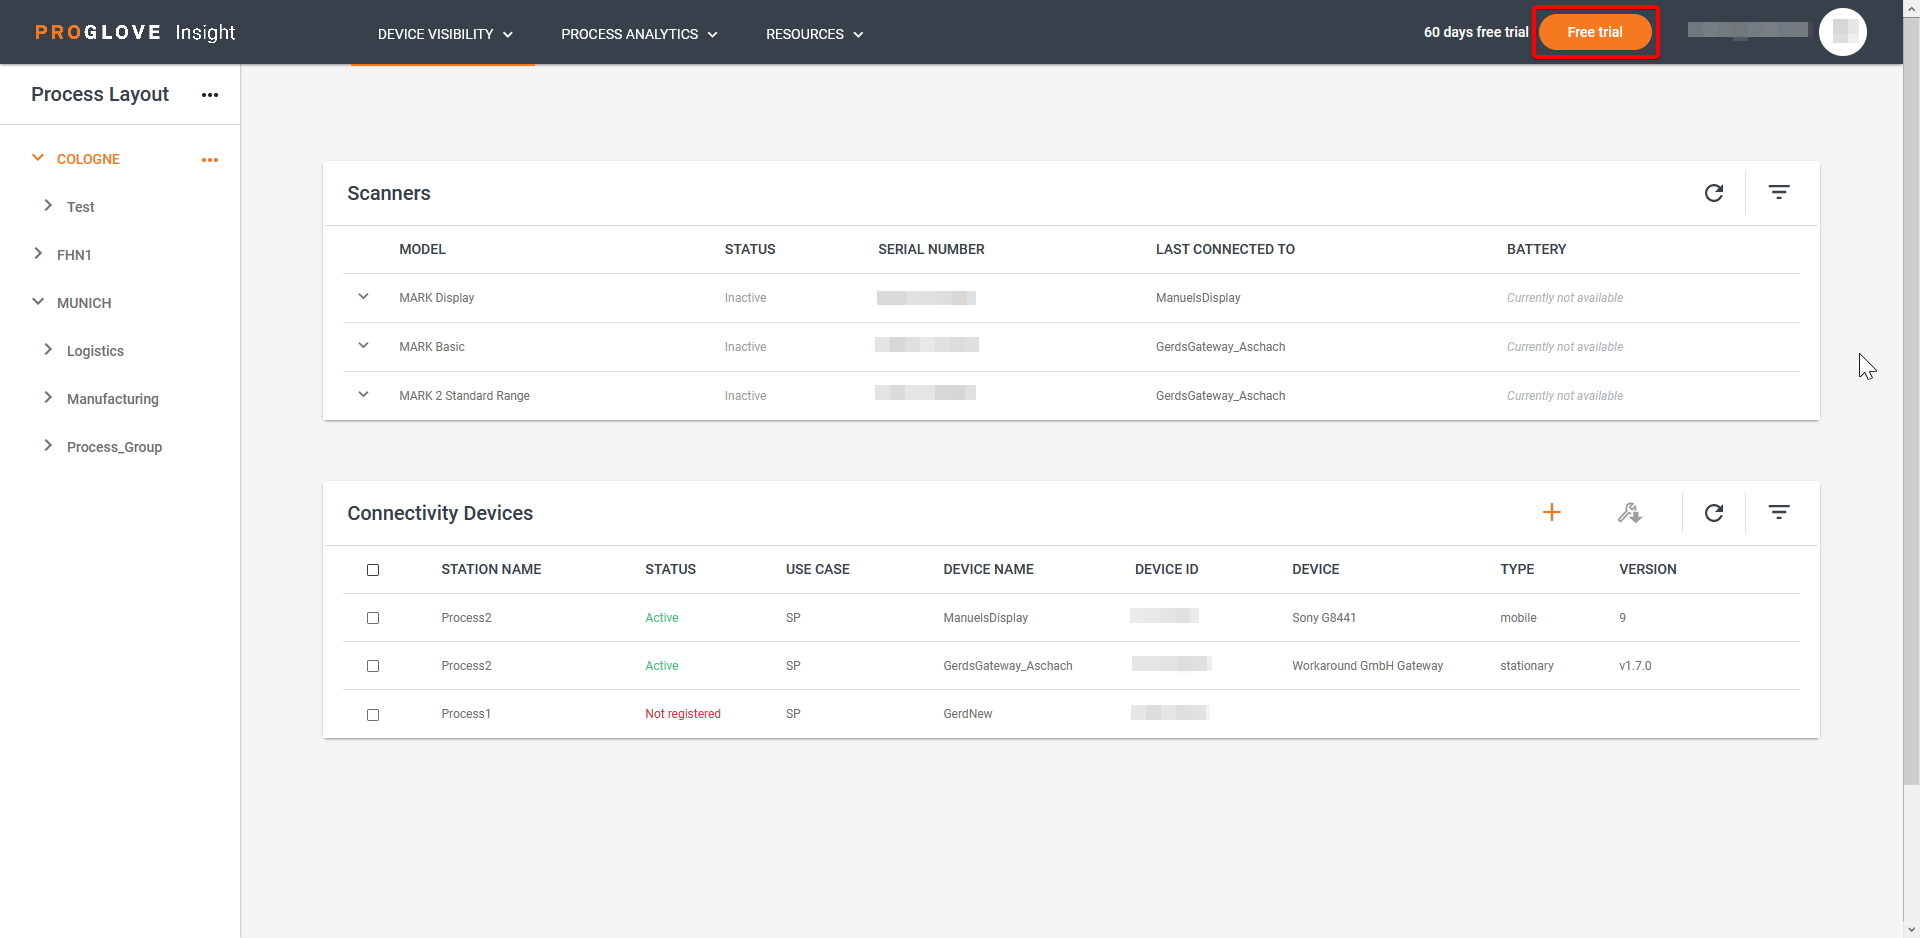
Task: Click GerdNew device name
Action: click(x=967, y=714)
